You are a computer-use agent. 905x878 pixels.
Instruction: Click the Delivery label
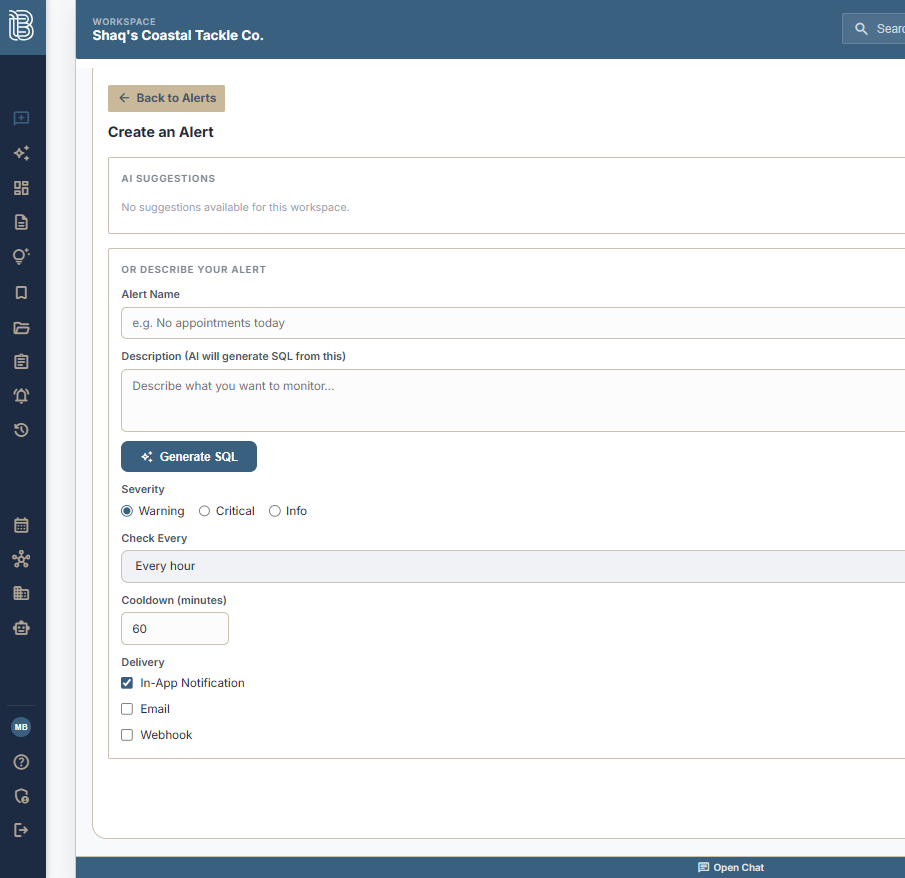(x=143, y=662)
